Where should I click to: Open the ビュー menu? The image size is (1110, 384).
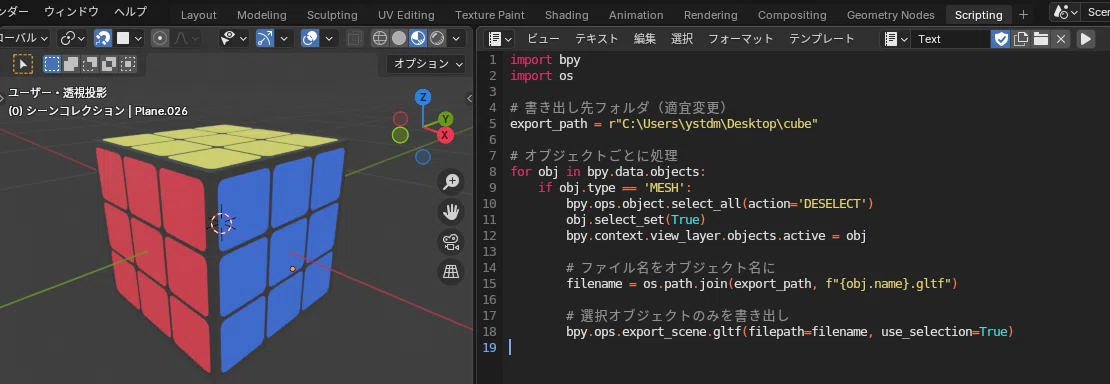[543, 38]
